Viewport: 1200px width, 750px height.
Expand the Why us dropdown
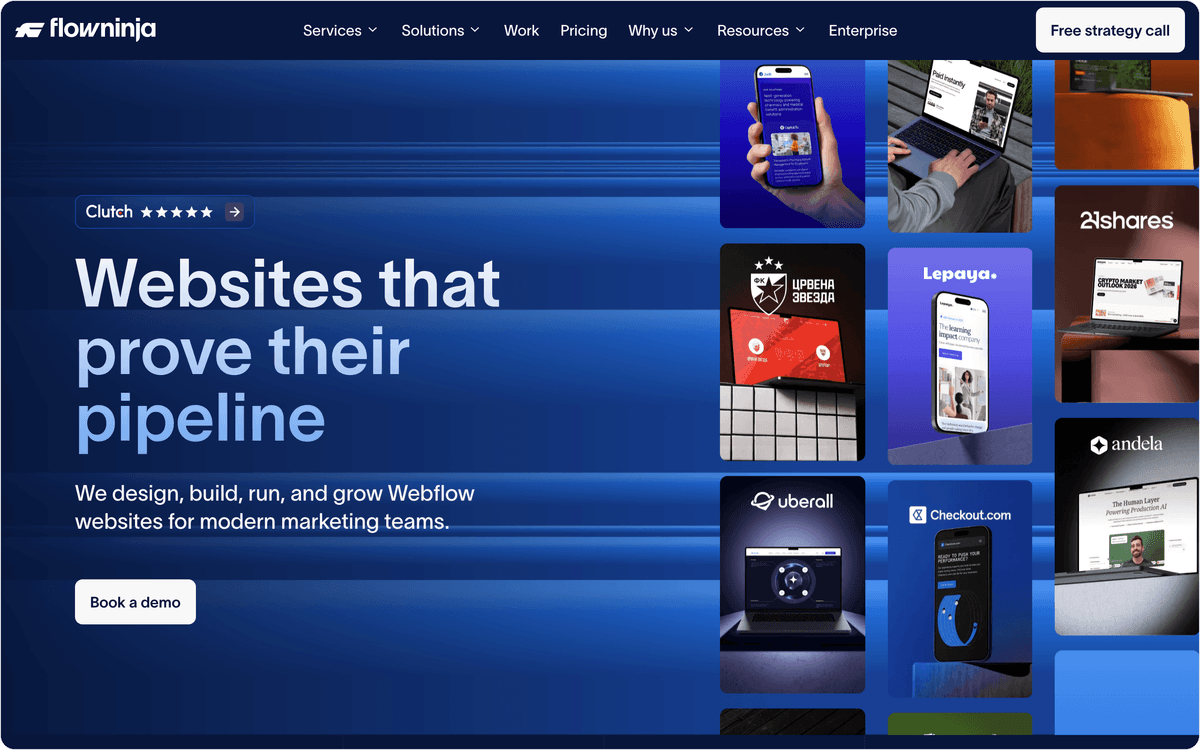(x=660, y=31)
